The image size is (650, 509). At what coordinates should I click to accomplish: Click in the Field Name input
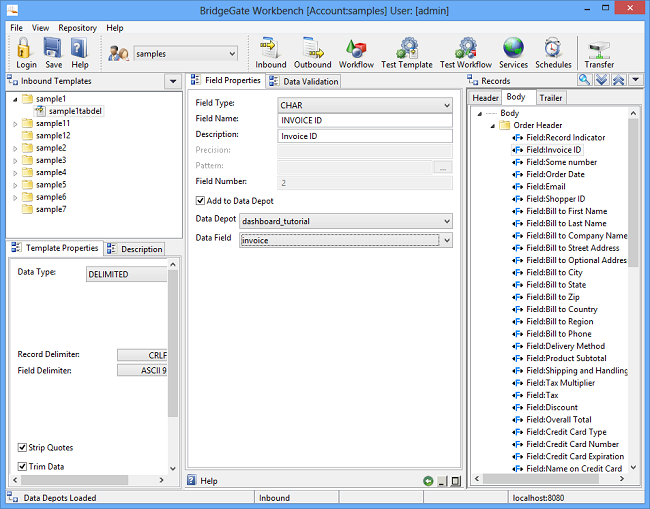coord(365,121)
